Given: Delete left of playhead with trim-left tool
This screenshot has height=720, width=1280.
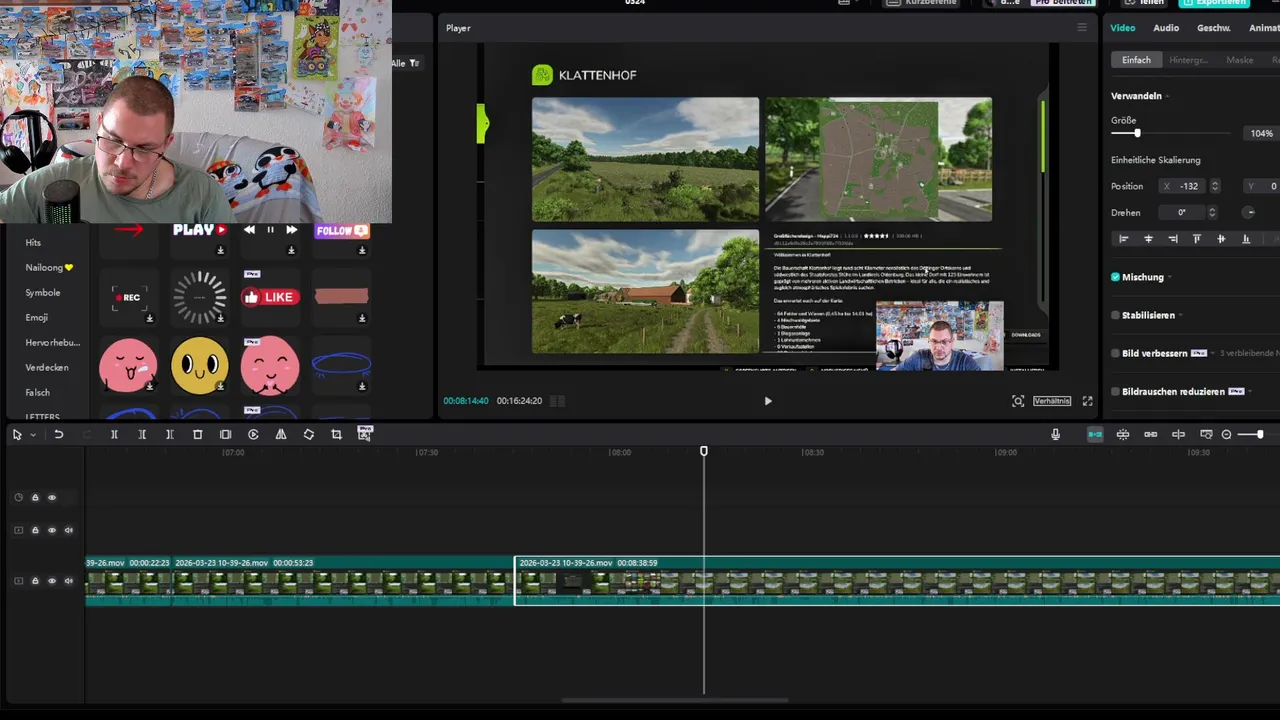Looking at the screenshot, I should point(142,434).
